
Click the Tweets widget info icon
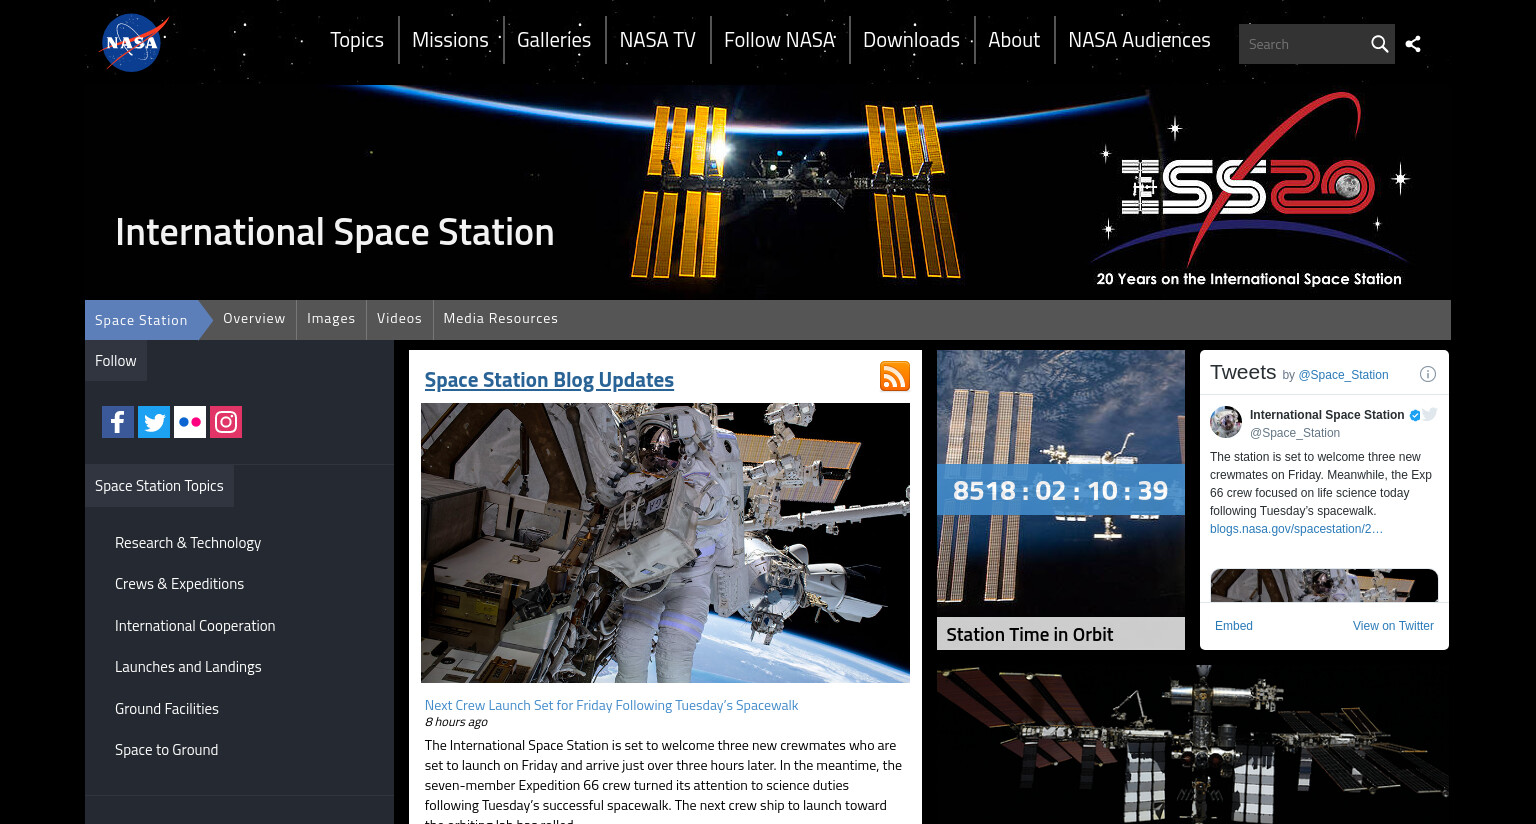(x=1428, y=374)
